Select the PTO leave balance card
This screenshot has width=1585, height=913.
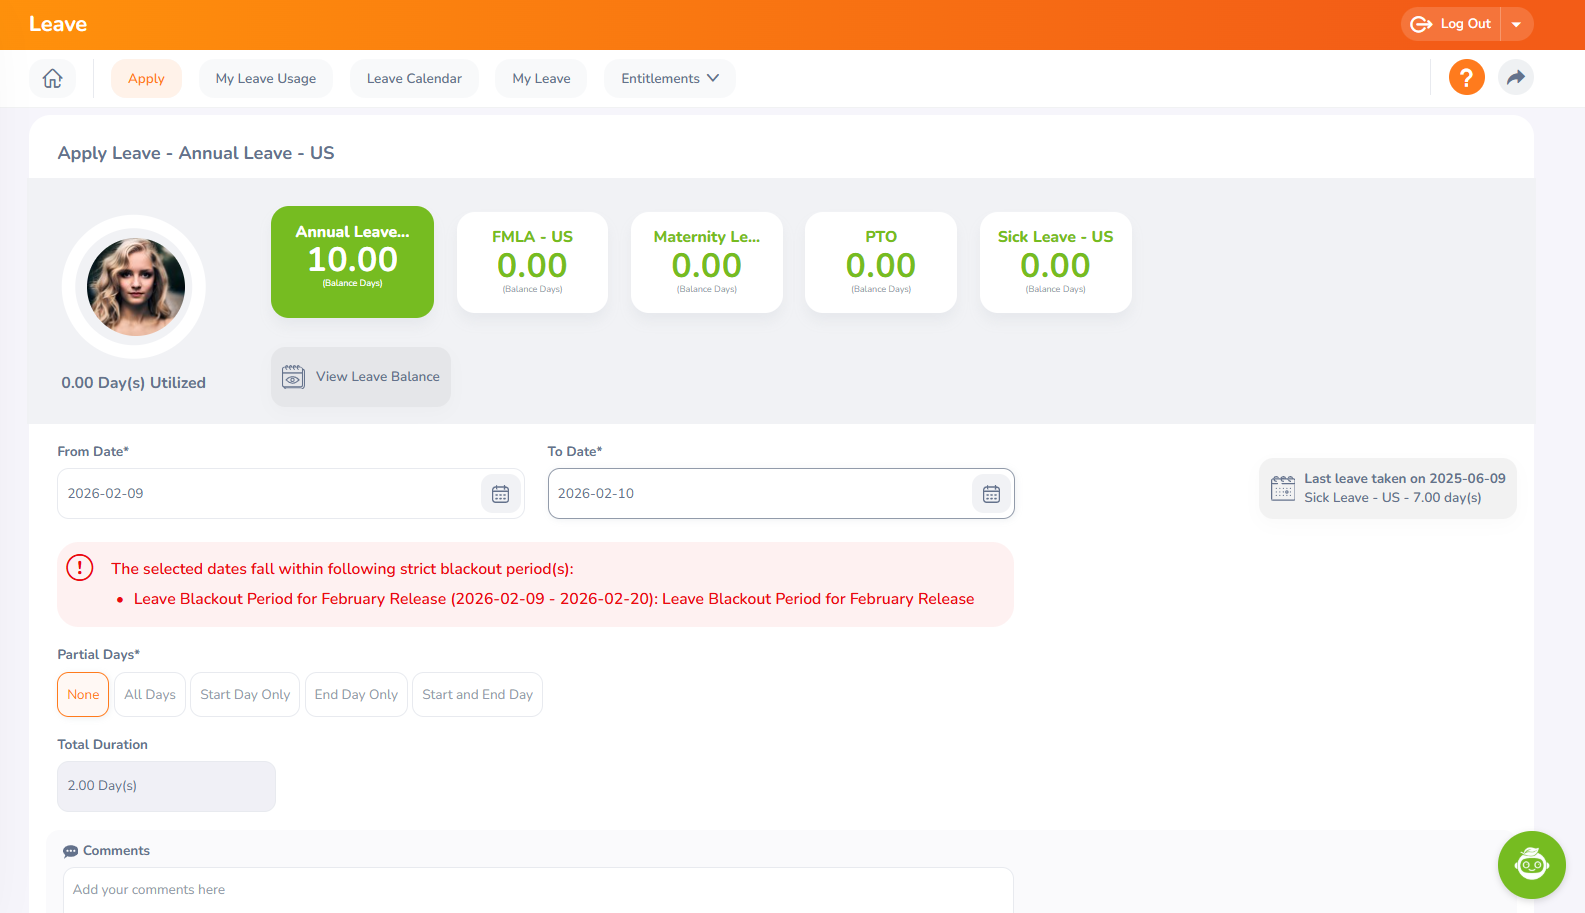point(880,262)
